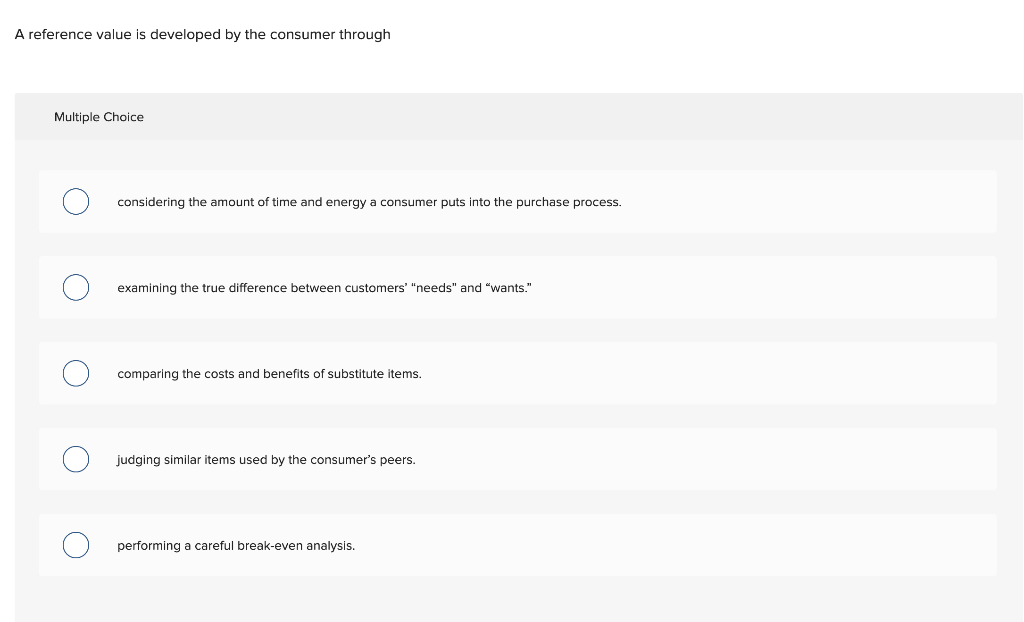Choose the answer about substitute items' costs and benefits
This screenshot has height=622, width=1024.
coord(270,373)
